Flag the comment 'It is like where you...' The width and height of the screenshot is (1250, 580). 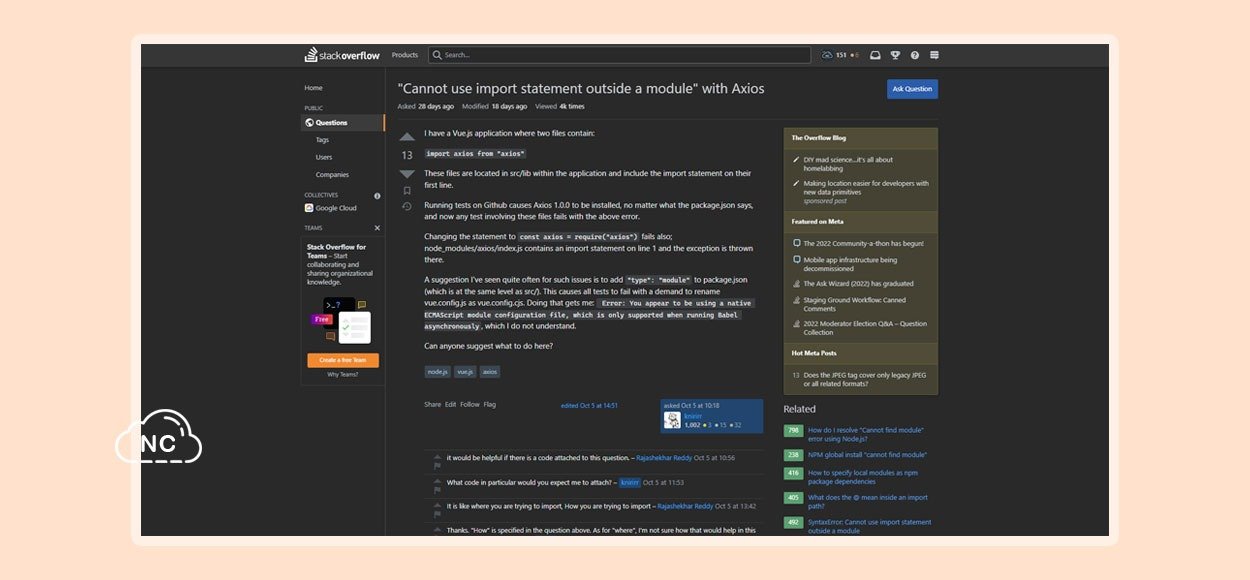pyautogui.click(x=437, y=515)
